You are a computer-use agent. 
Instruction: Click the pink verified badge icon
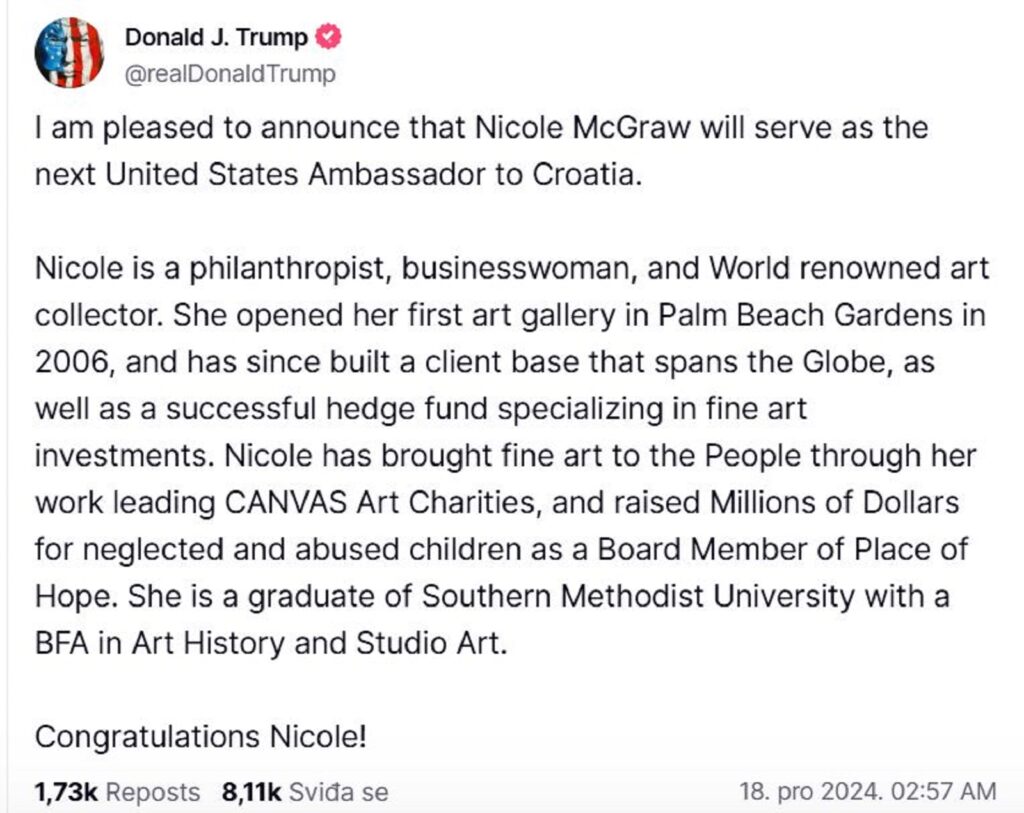tap(328, 37)
